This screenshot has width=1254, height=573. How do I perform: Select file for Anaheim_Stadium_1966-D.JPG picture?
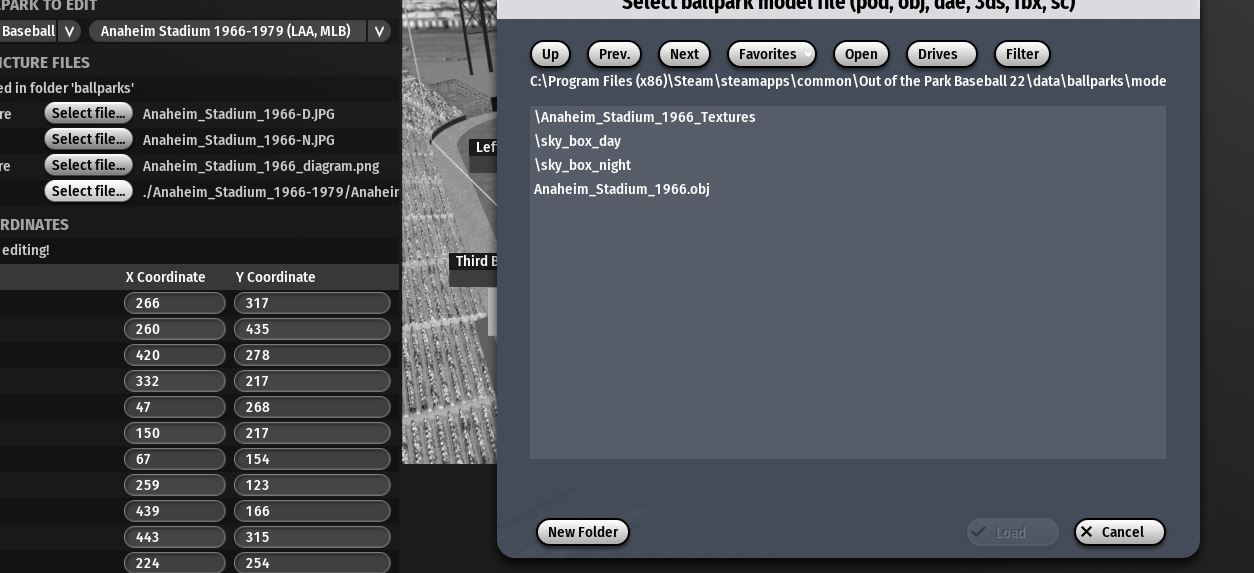88,113
